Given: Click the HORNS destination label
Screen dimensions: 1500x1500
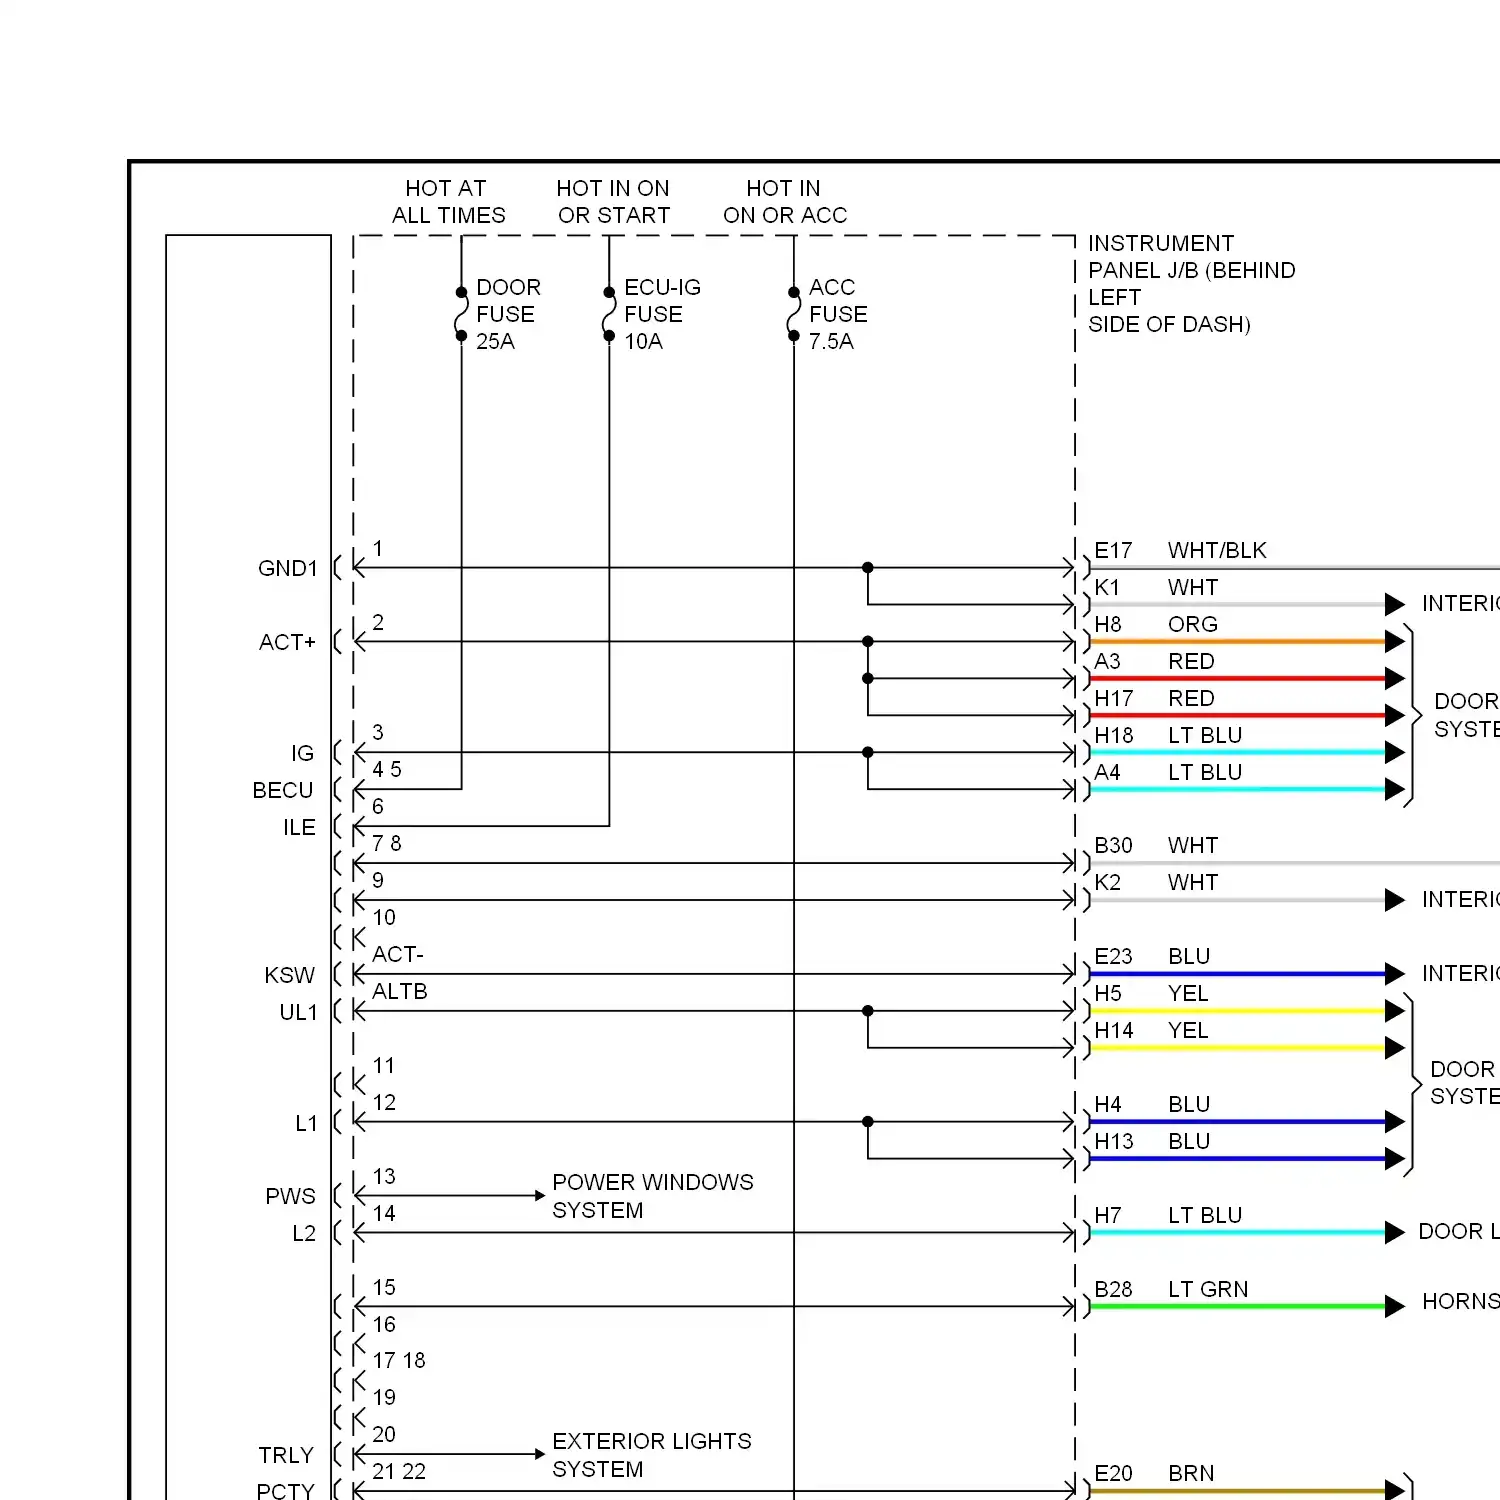Looking at the screenshot, I should (1460, 1301).
